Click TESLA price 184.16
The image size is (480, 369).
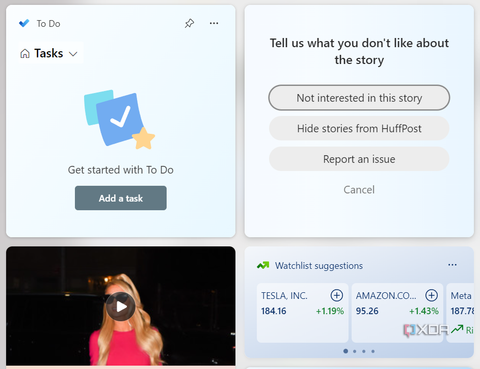click(x=274, y=311)
